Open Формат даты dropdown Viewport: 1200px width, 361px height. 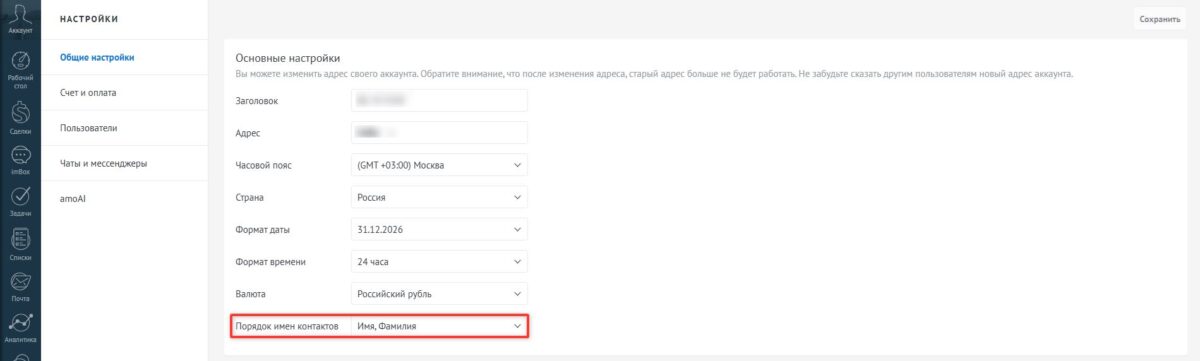pos(439,229)
